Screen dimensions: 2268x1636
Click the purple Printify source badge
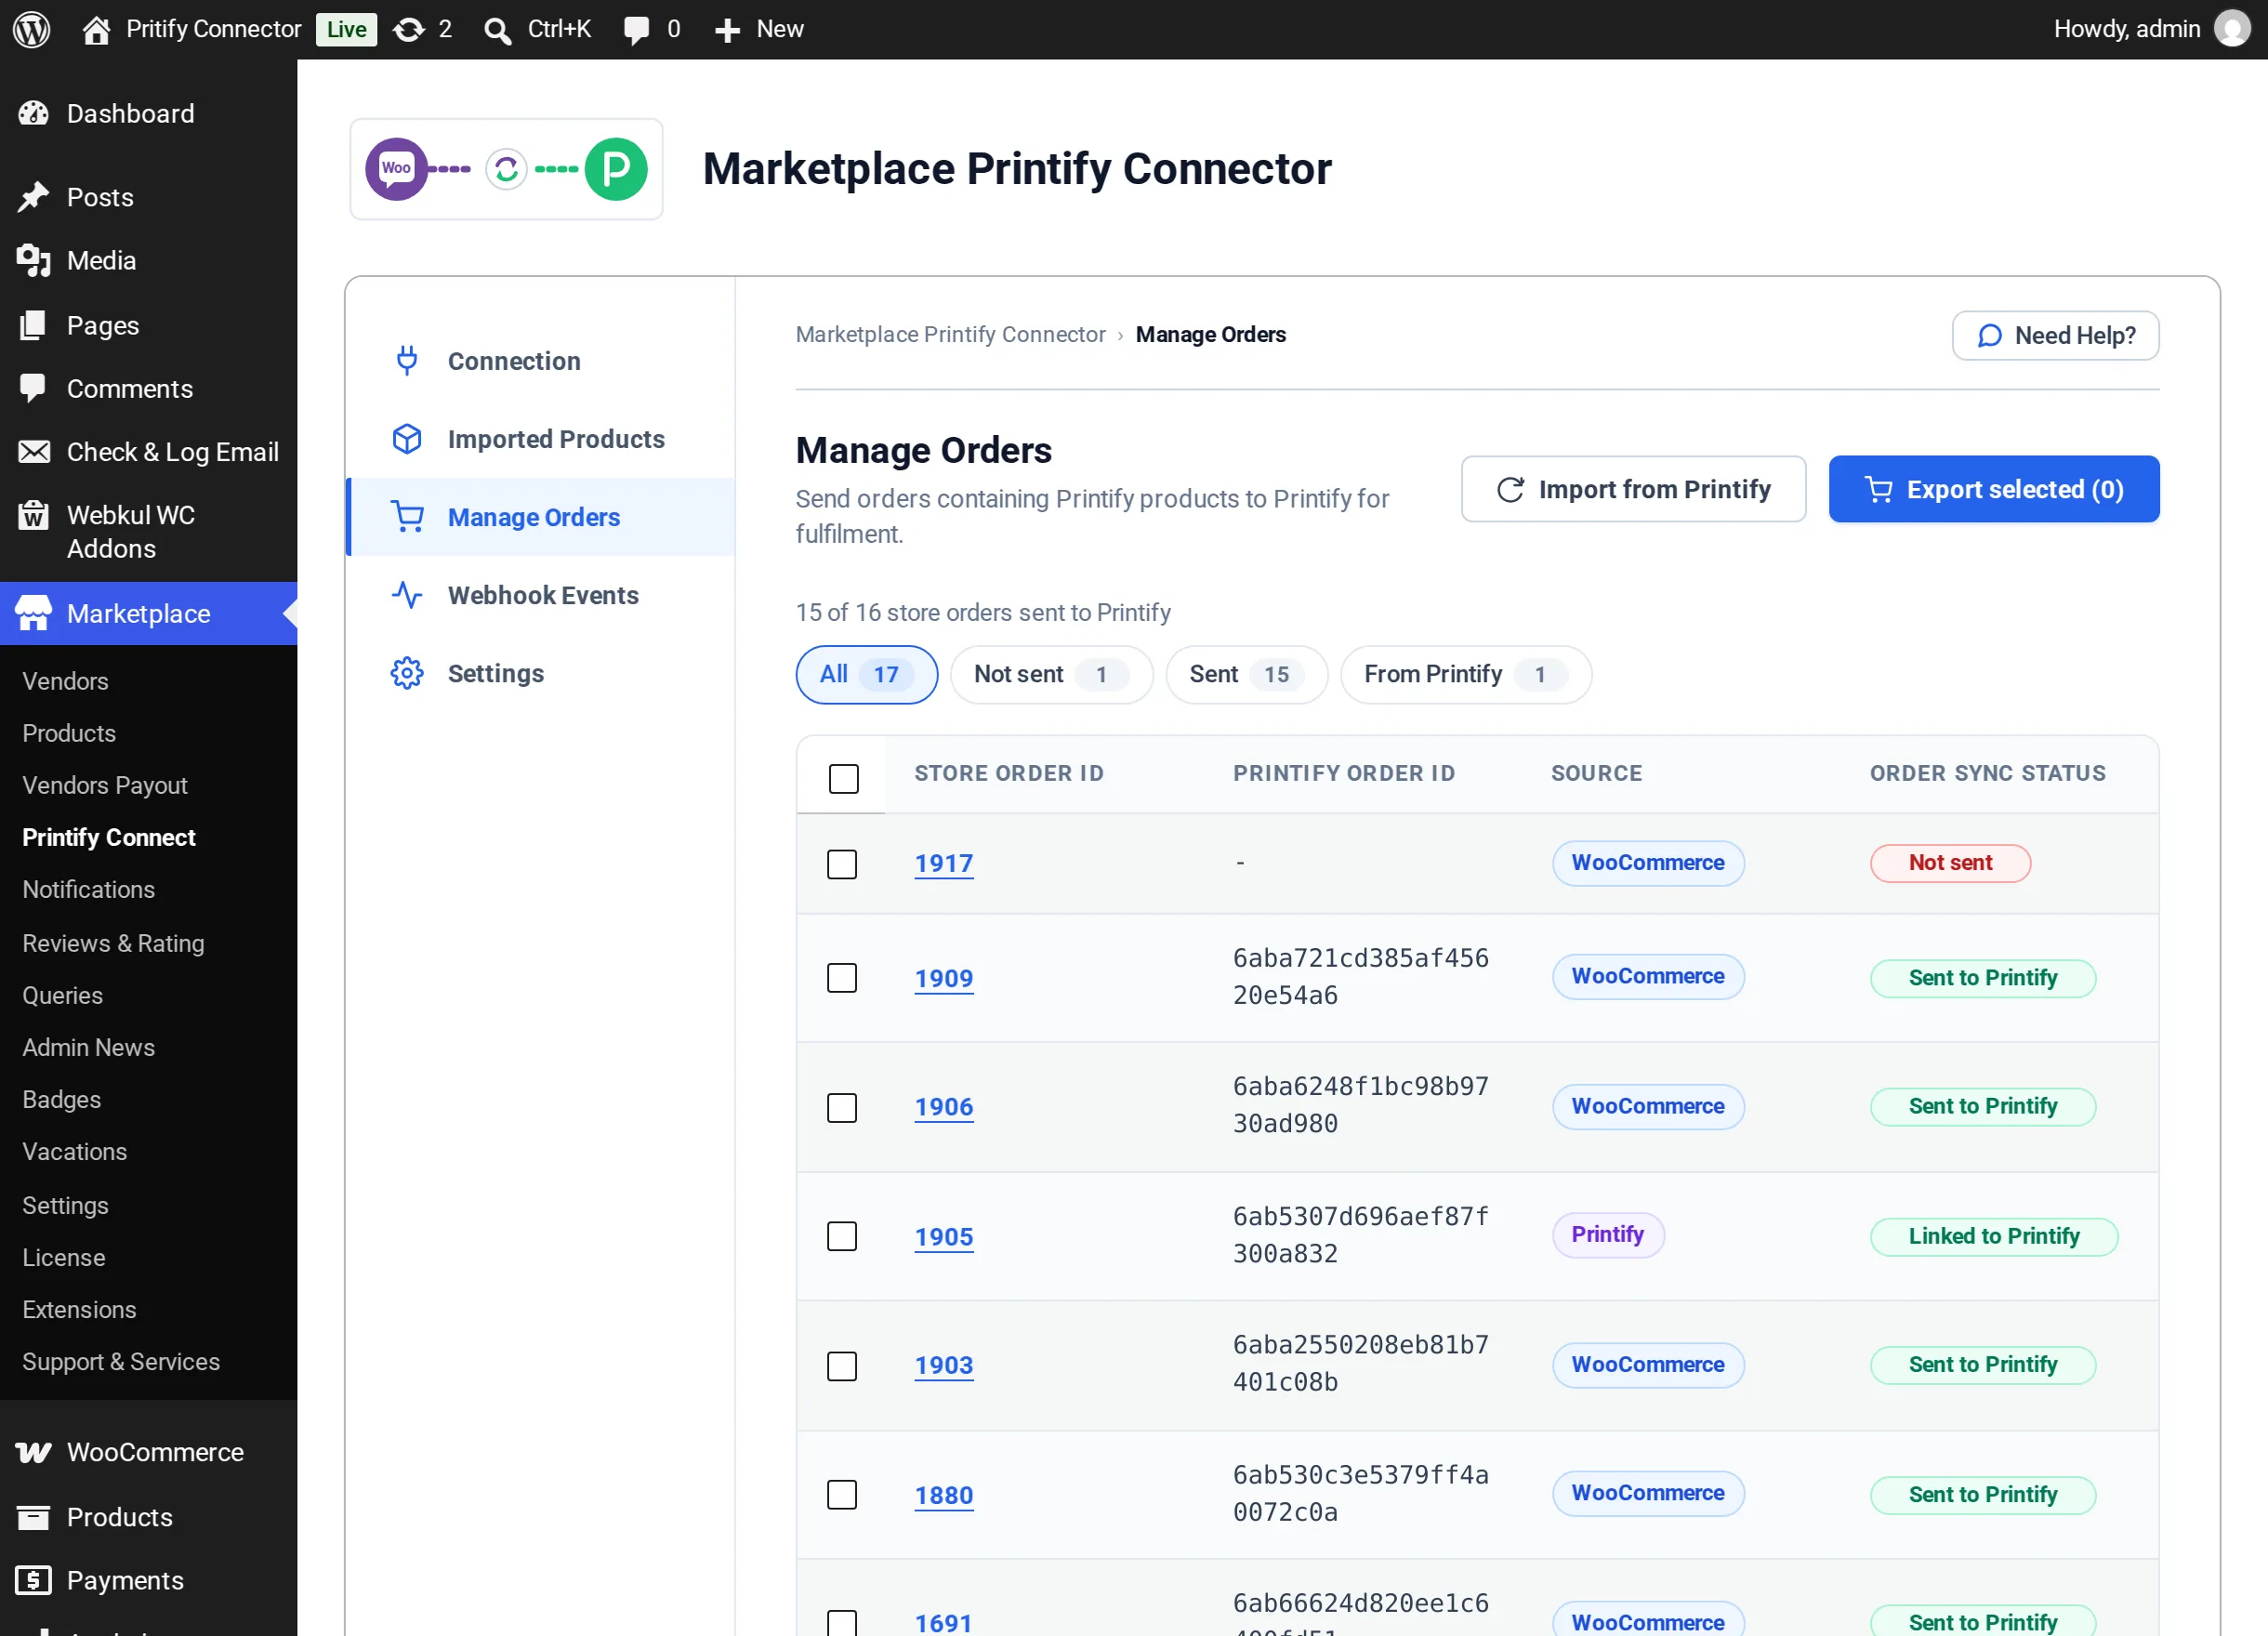coord(1607,1234)
